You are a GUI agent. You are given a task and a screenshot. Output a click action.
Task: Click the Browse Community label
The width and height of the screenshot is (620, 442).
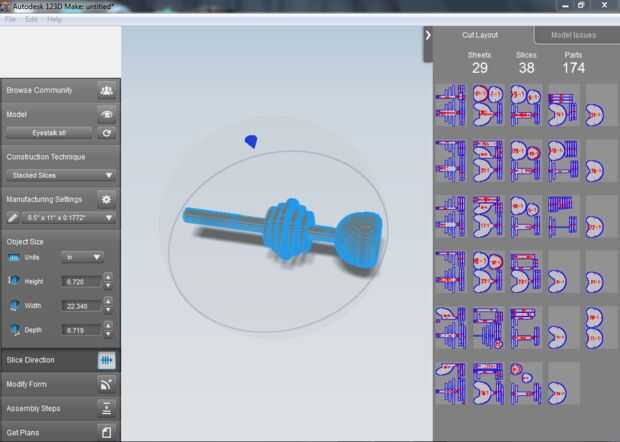tap(39, 91)
